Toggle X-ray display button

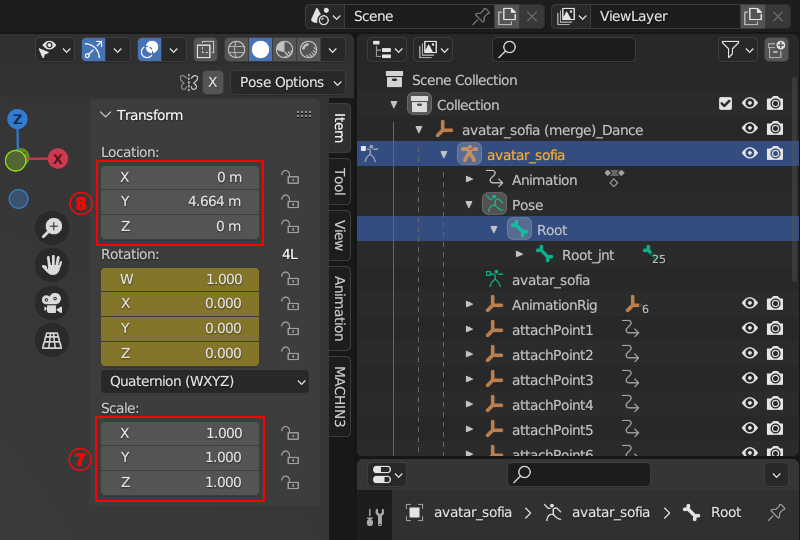[205, 49]
